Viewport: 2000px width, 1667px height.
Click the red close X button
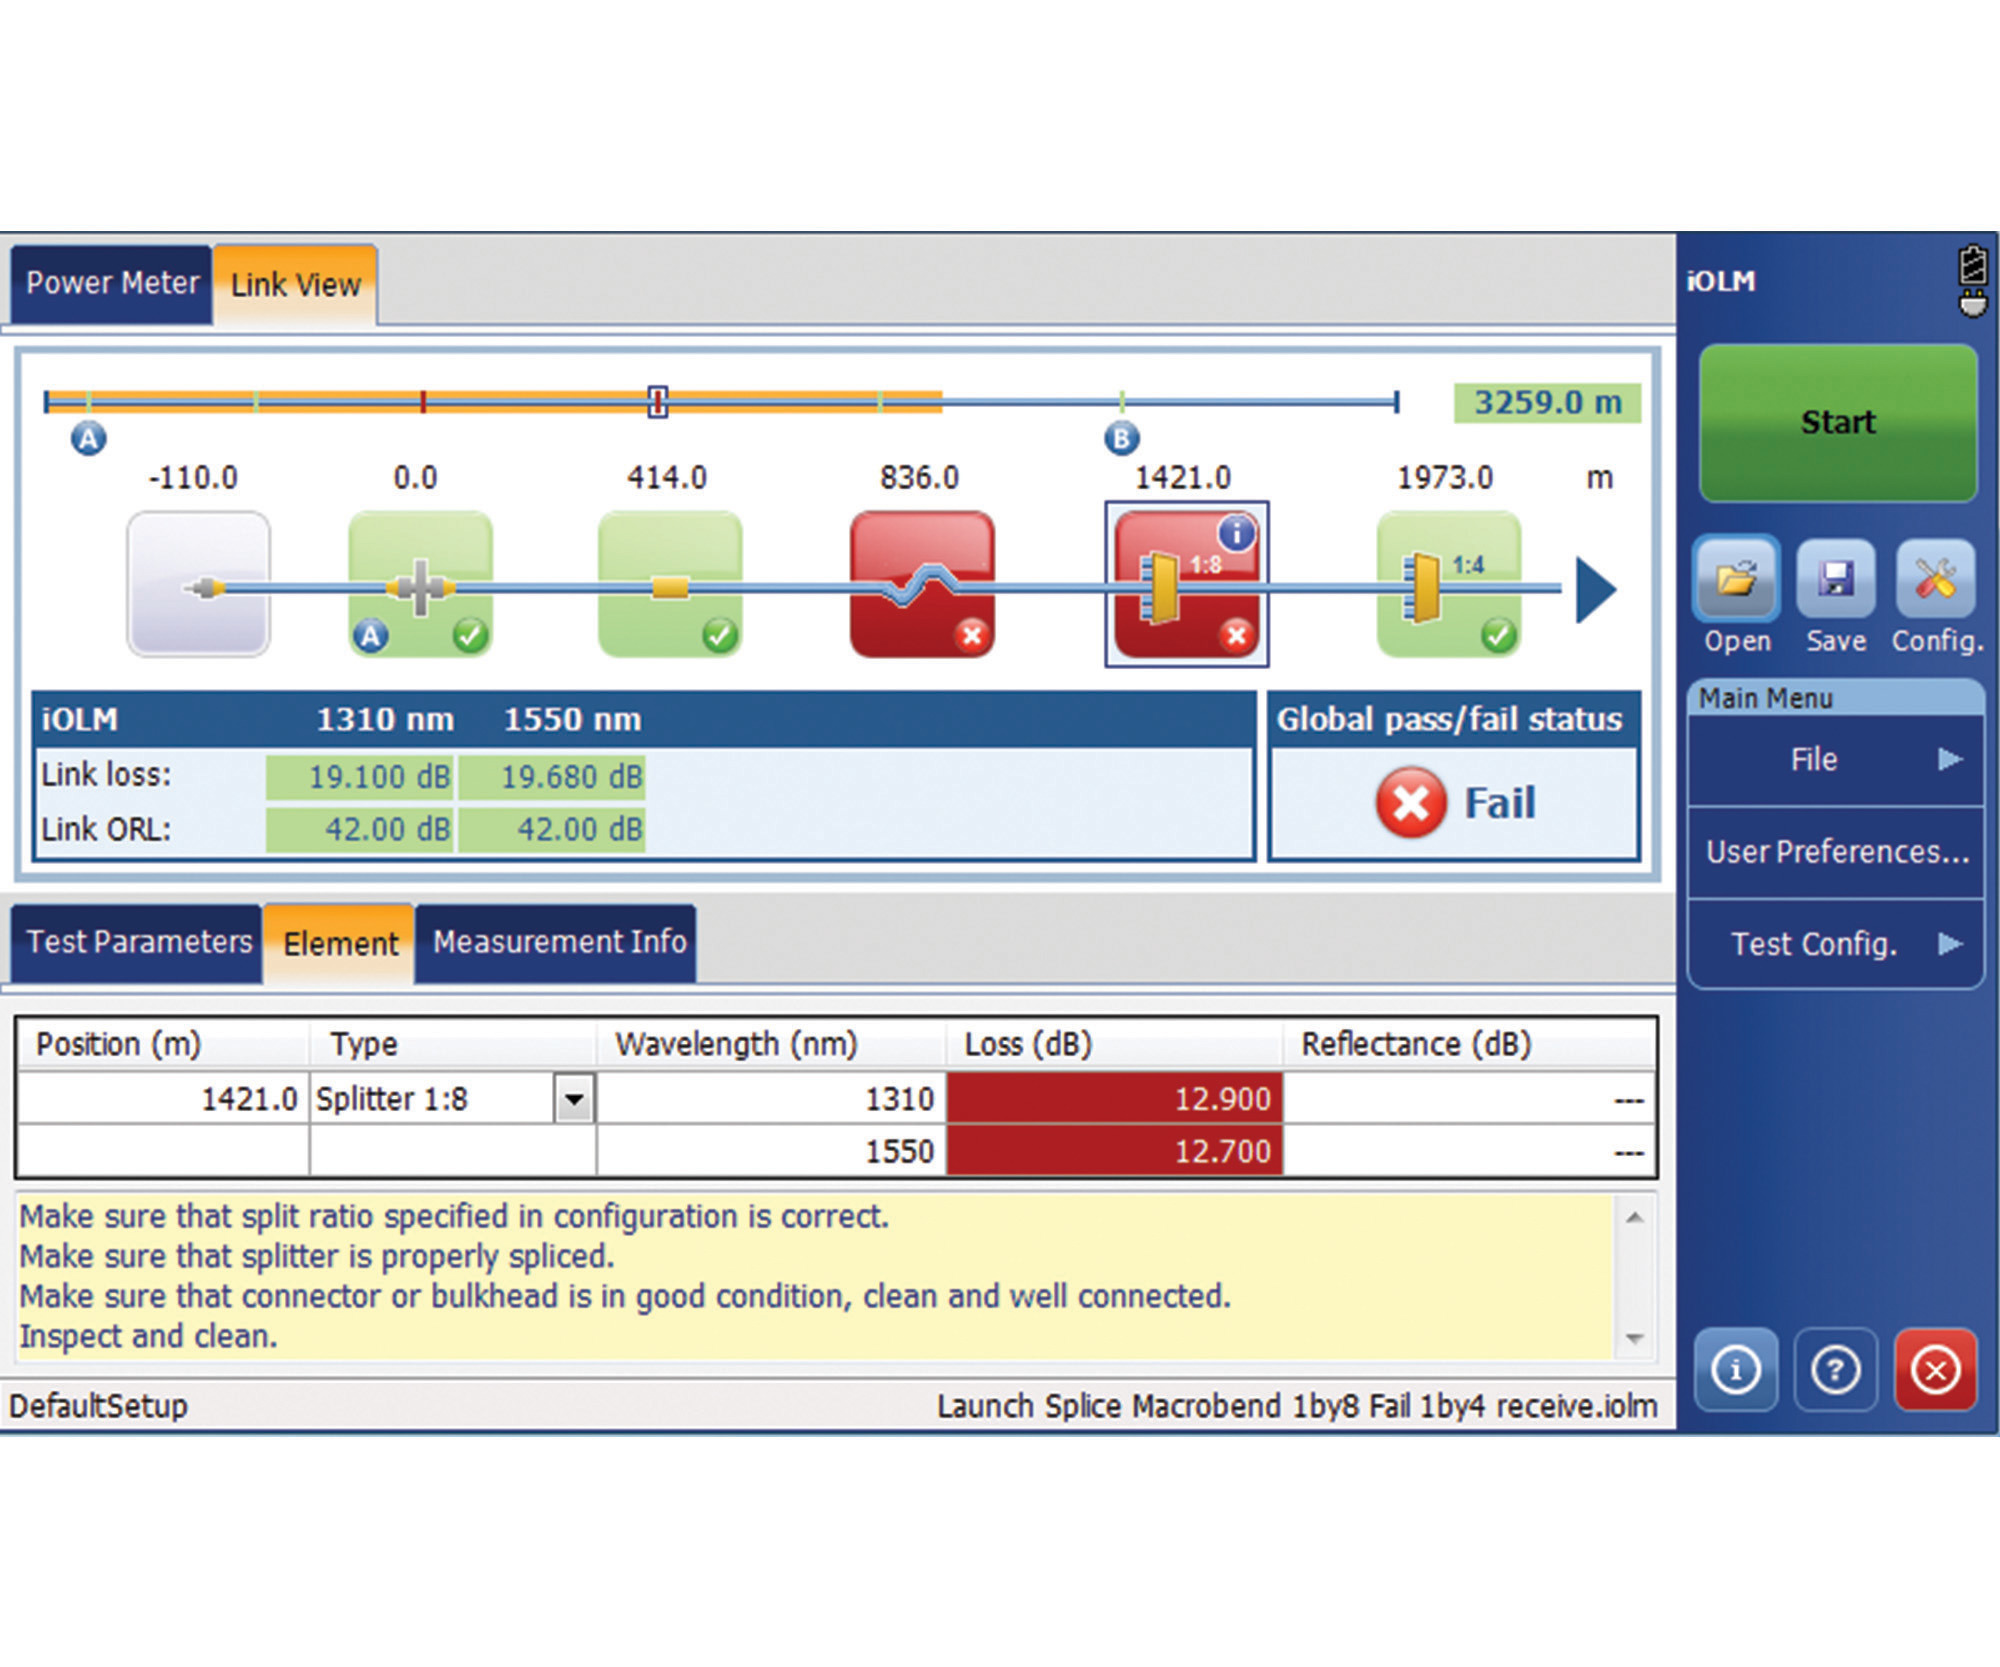(1935, 1369)
